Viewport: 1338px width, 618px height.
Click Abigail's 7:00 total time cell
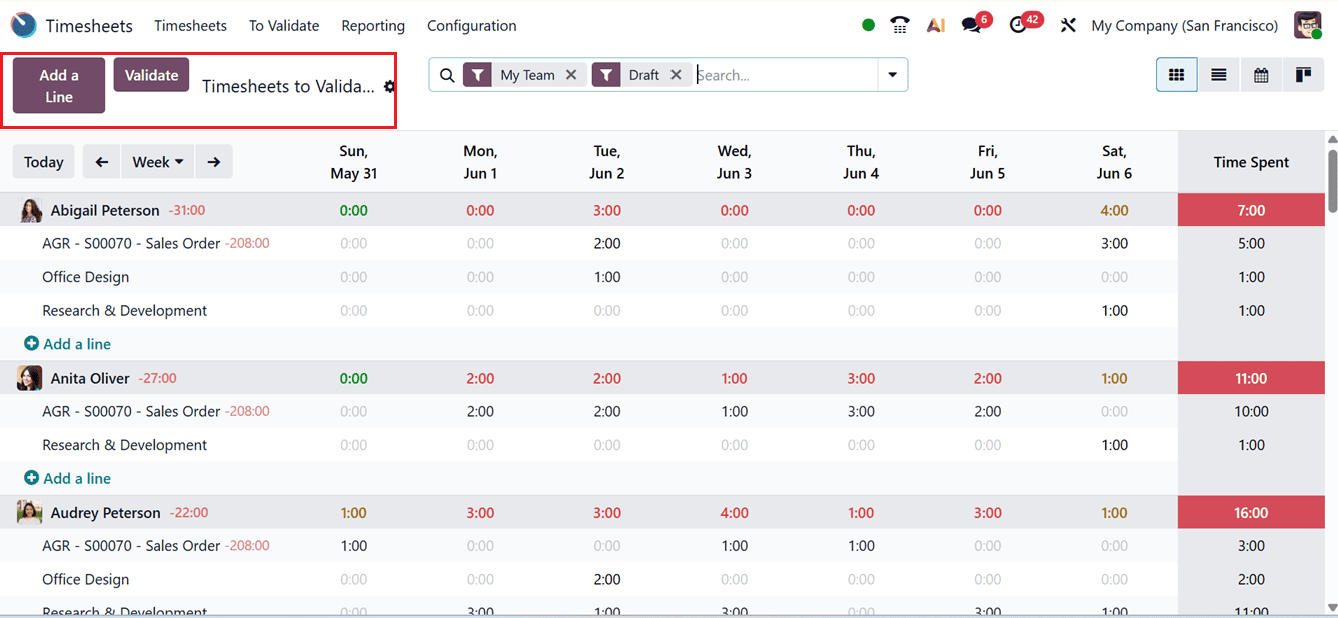(x=1251, y=210)
